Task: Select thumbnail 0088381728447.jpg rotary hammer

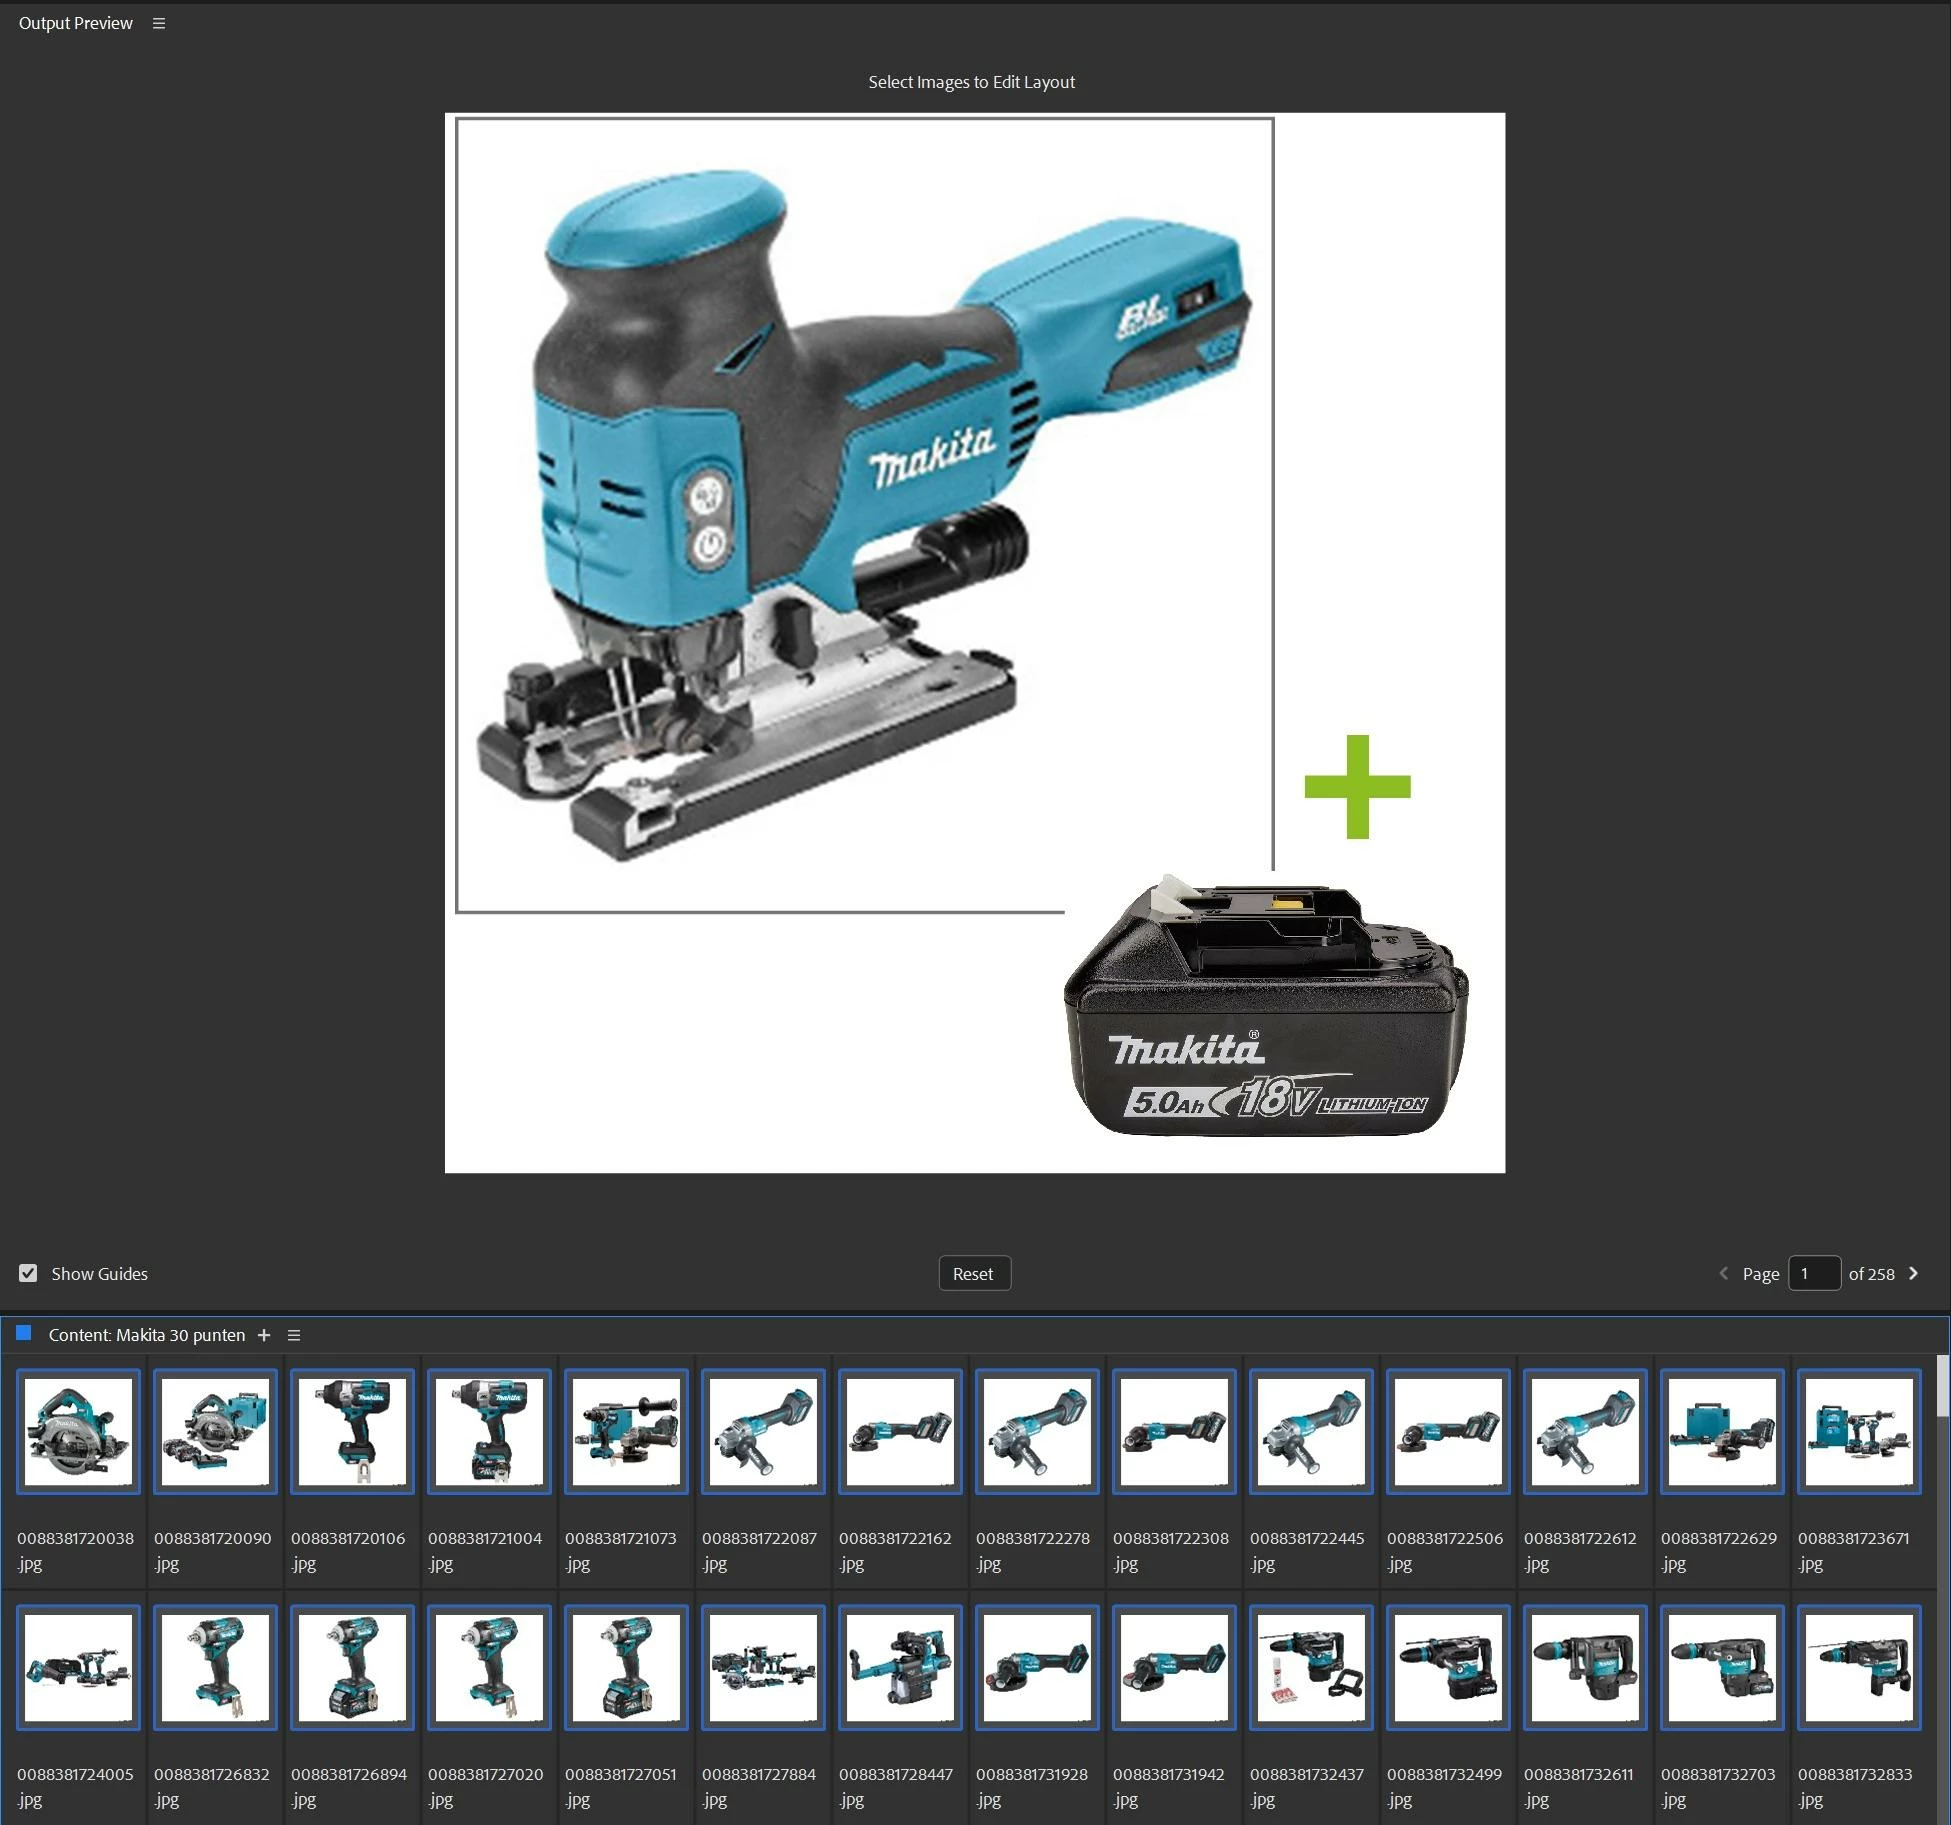Action: [900, 1667]
